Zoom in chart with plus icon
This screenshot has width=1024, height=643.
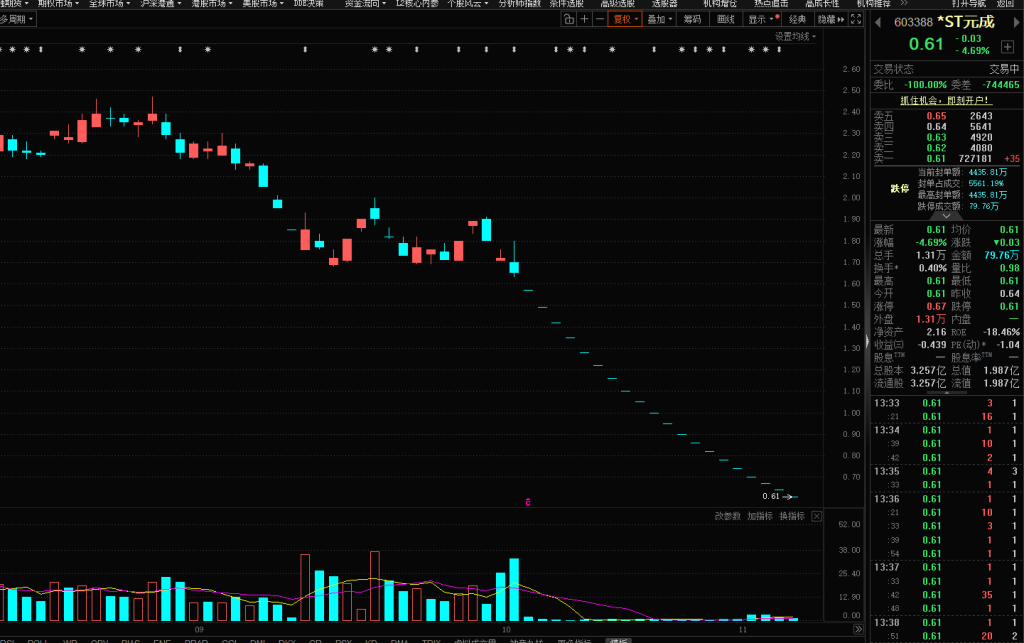coord(584,19)
